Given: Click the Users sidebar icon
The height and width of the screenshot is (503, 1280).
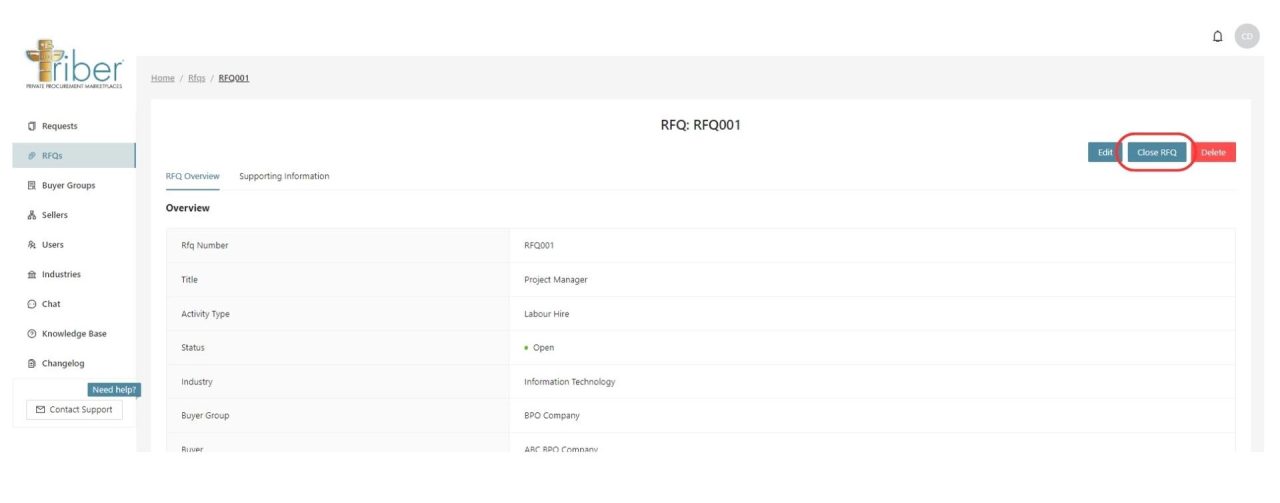Looking at the screenshot, I should pyautogui.click(x=32, y=245).
